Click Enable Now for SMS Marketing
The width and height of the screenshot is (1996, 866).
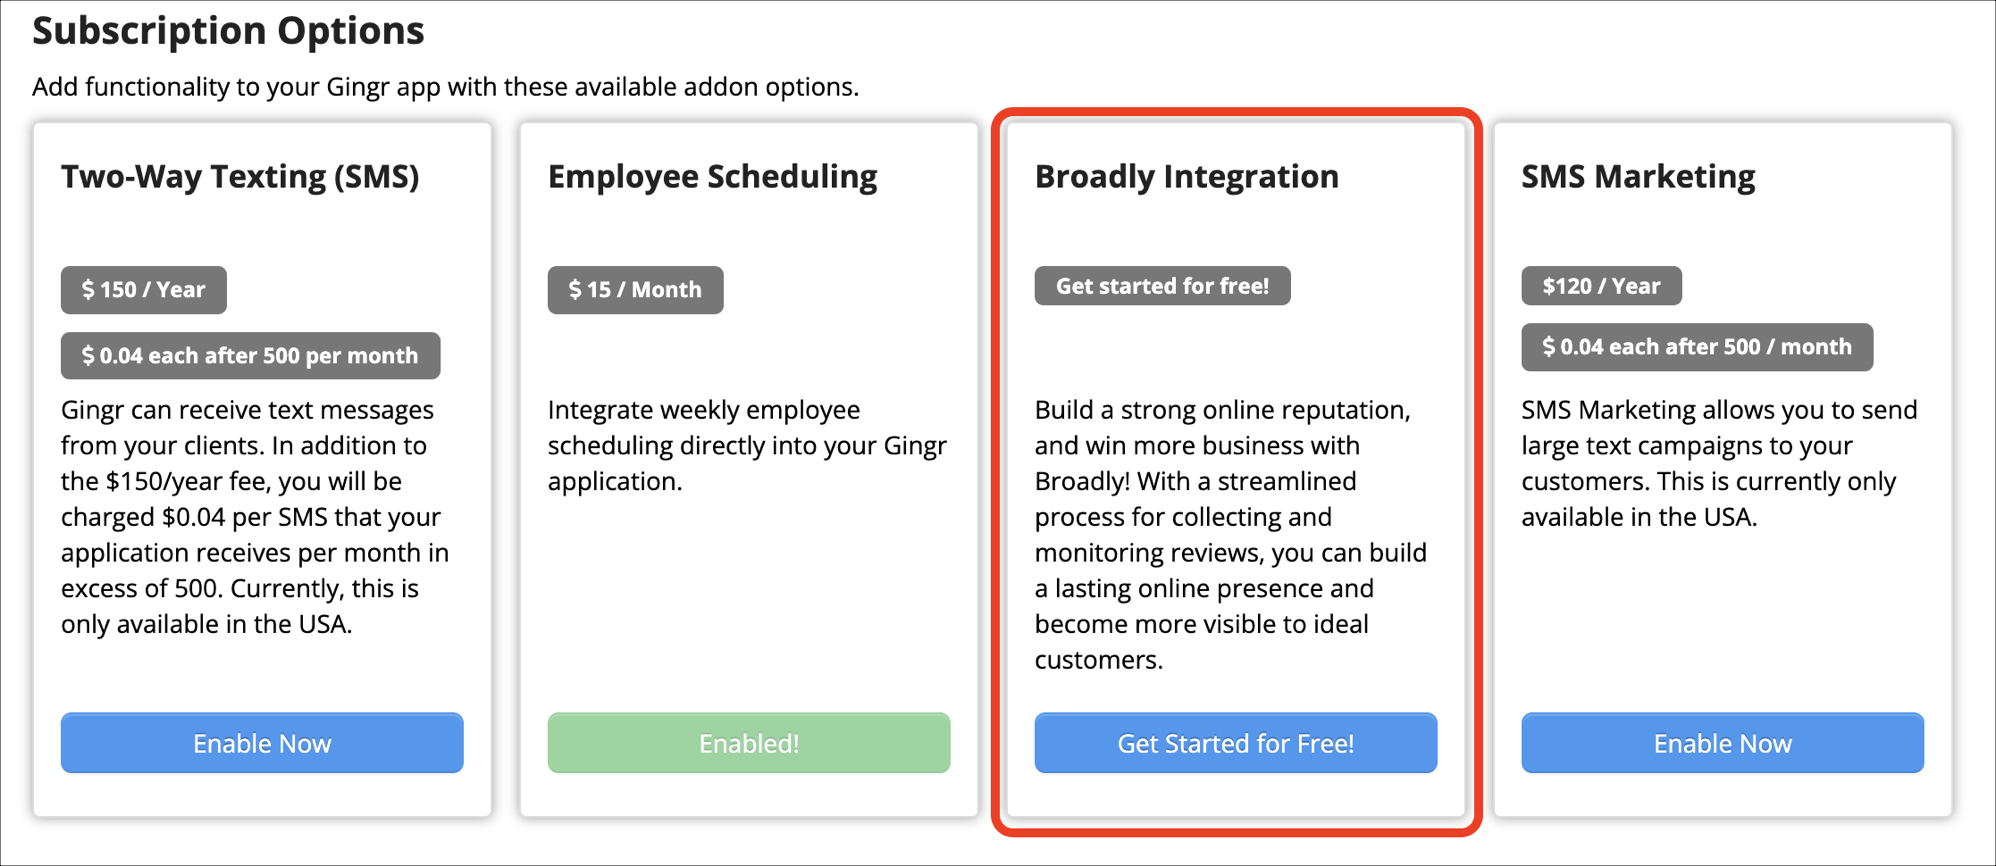(1721, 743)
